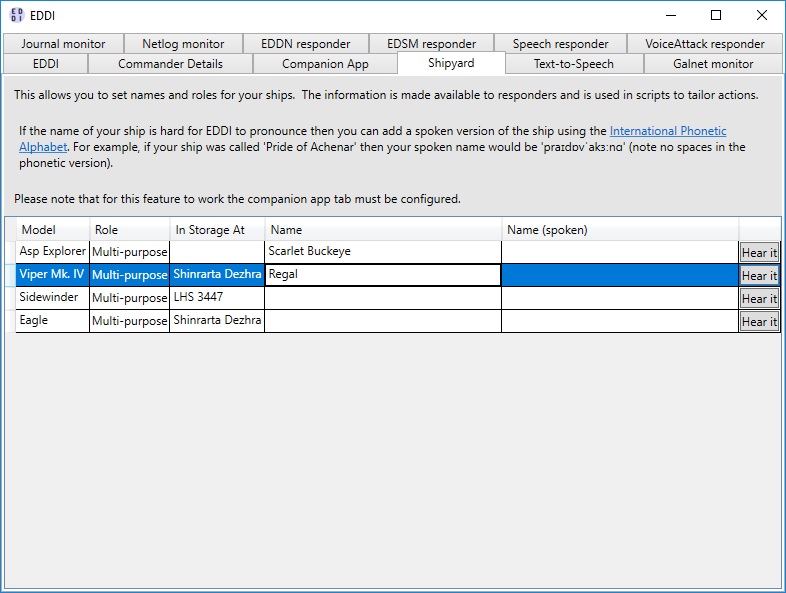This screenshot has height=593, width=786.
Task: Click spoken name cell for Viper Mk. IV
Action: point(620,275)
